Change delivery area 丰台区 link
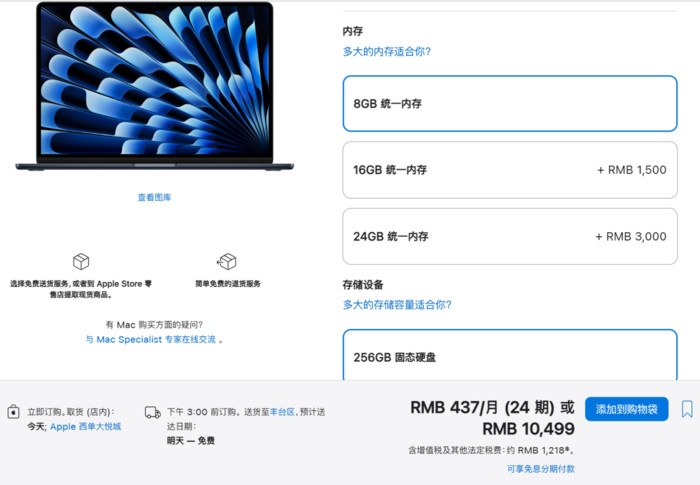The image size is (700, 485). tap(282, 412)
